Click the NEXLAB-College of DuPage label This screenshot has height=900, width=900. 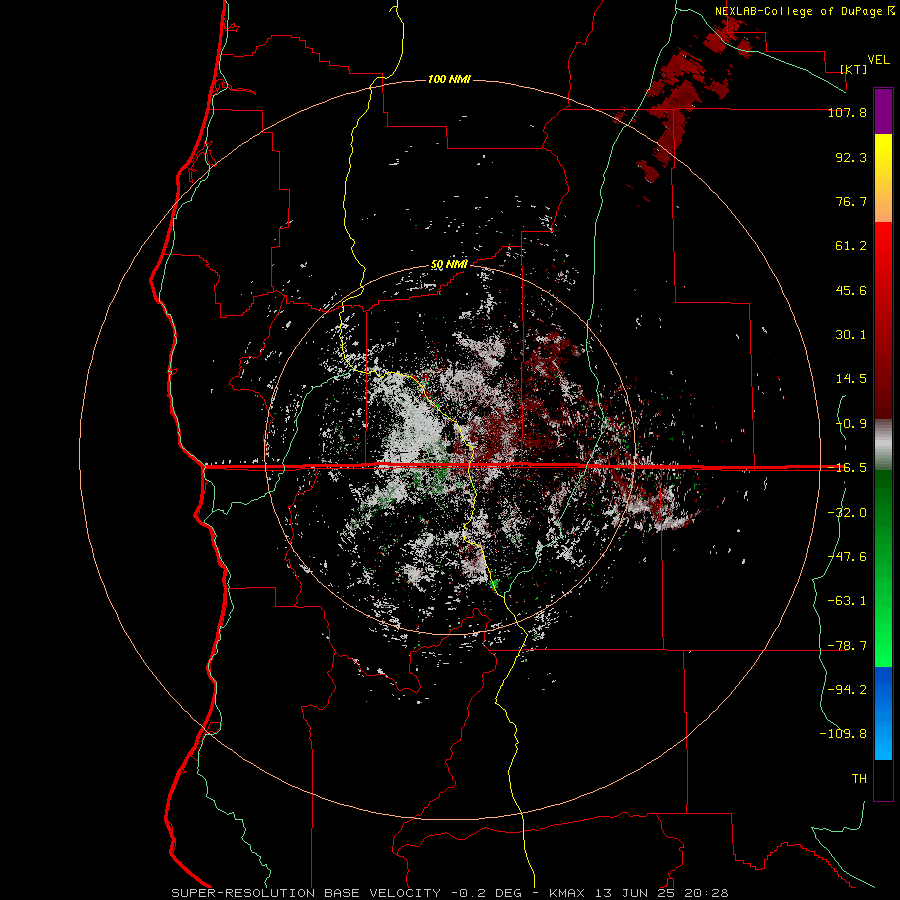(805, 11)
